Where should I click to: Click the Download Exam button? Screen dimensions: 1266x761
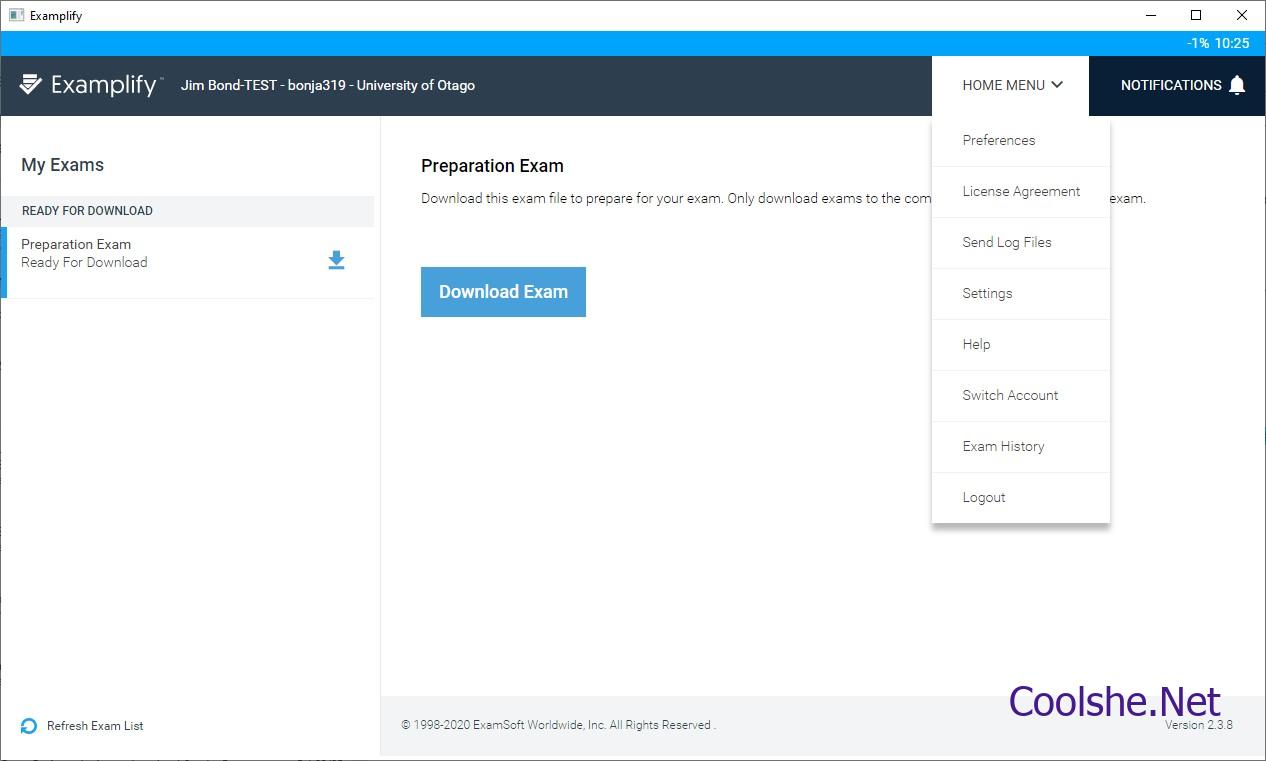(503, 292)
